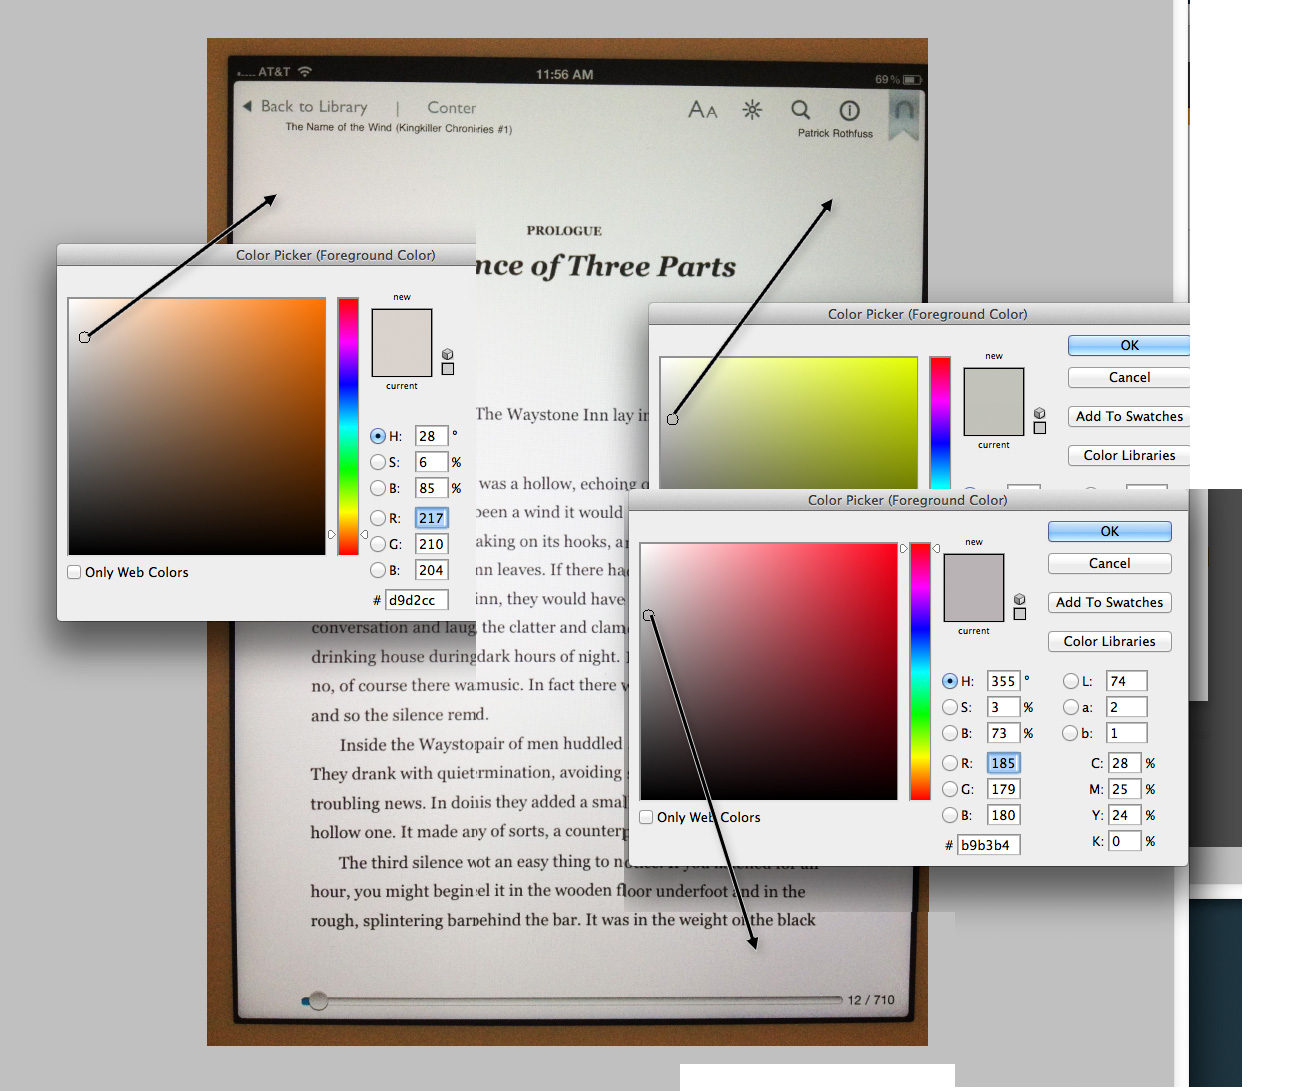This screenshot has width=1291, height=1091.
Task: Select L radio button in b9b3b4 color picker
Action: (x=1071, y=681)
